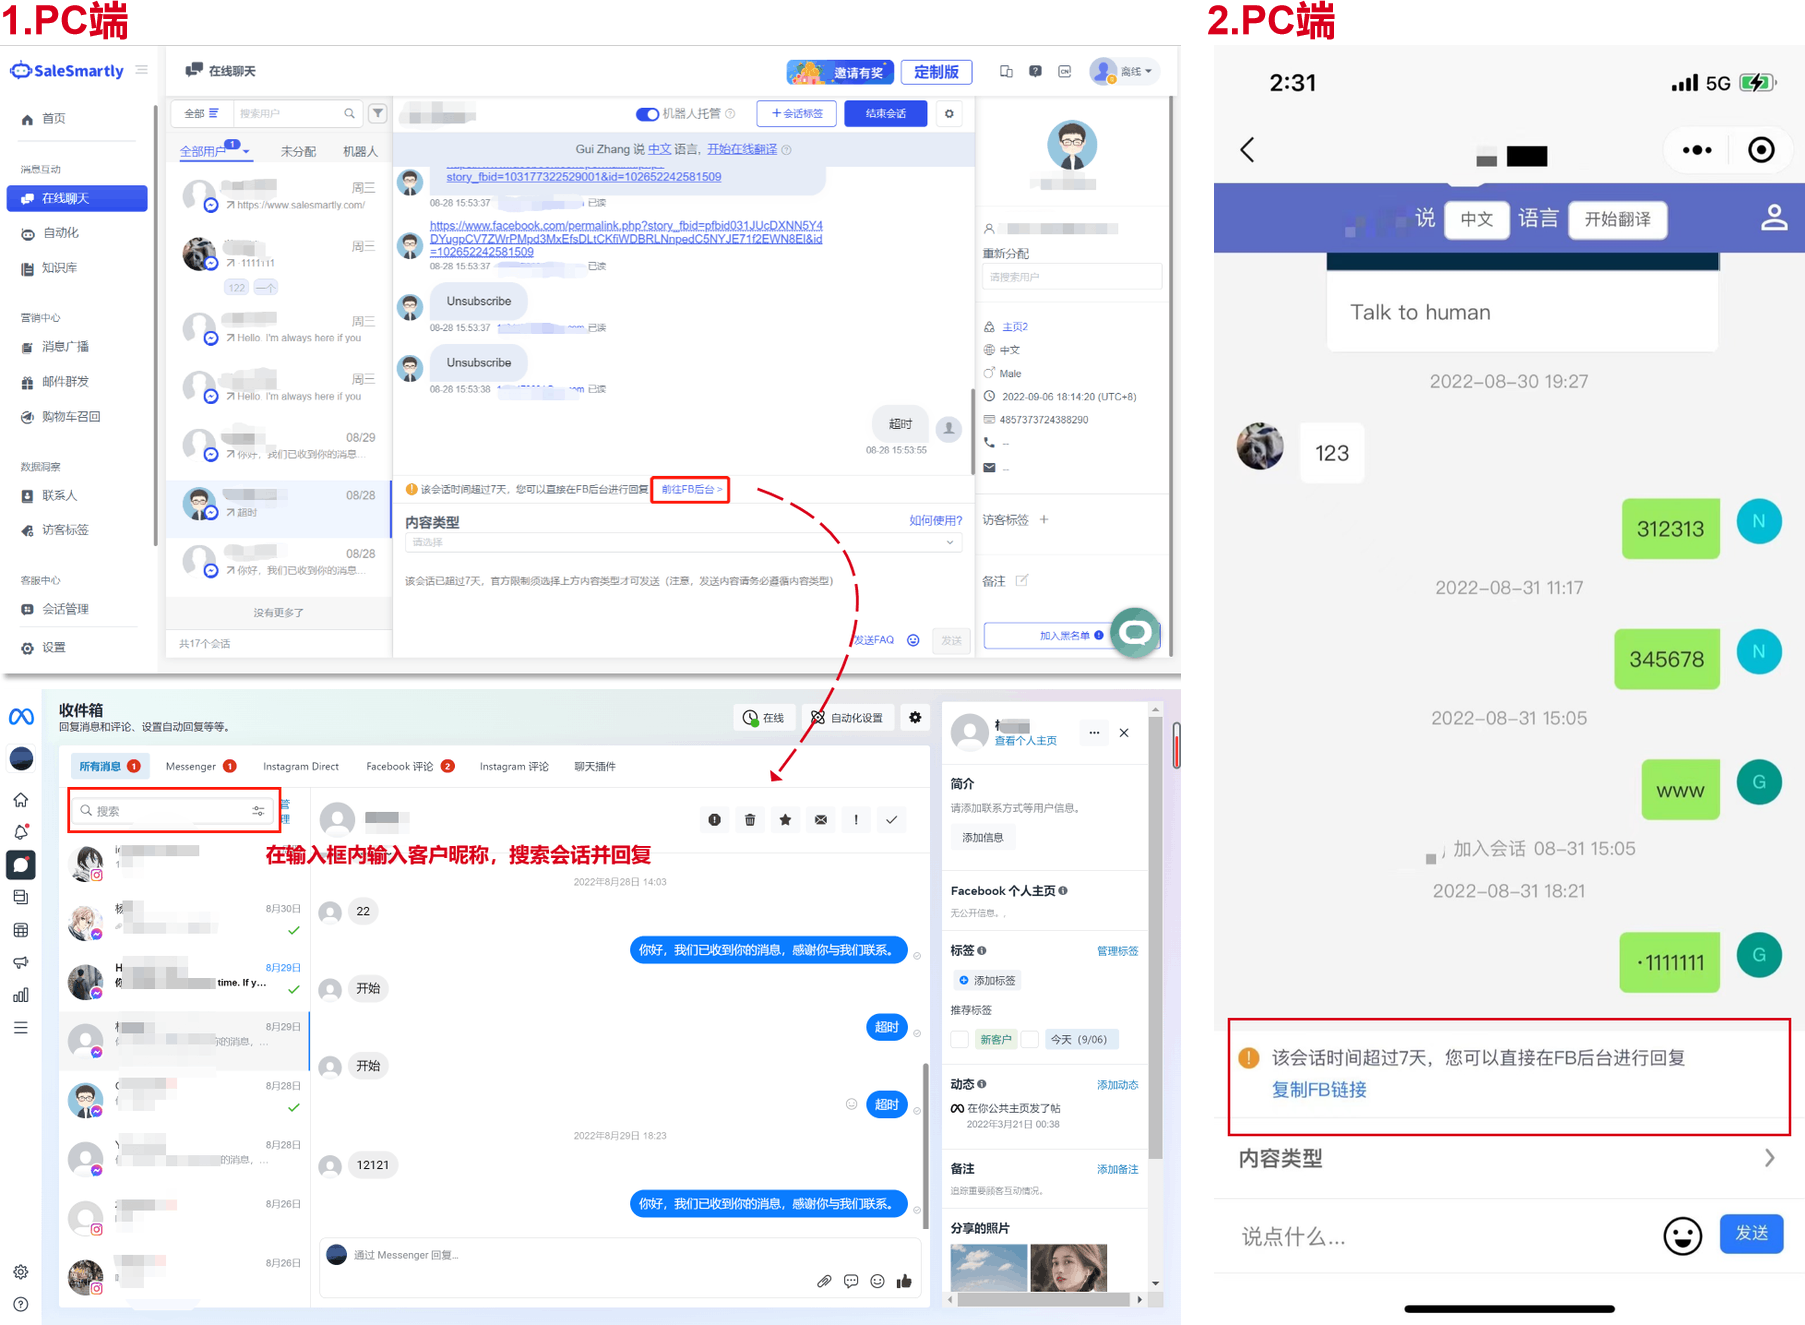Tap the back arrow in the mobile chat

pos(1247,150)
